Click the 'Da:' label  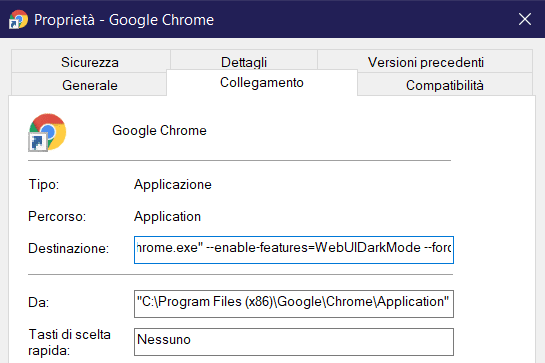tap(39, 302)
